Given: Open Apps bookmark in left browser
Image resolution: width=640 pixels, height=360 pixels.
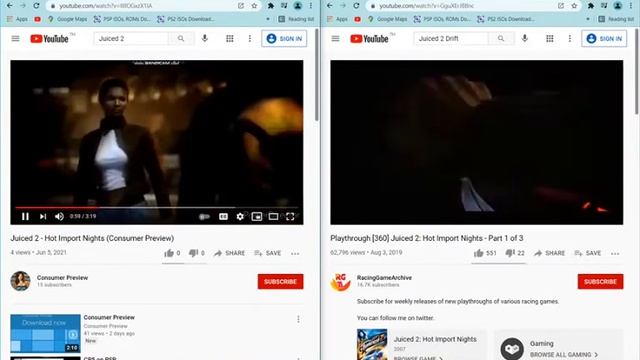Looking at the screenshot, I should pos(17,19).
